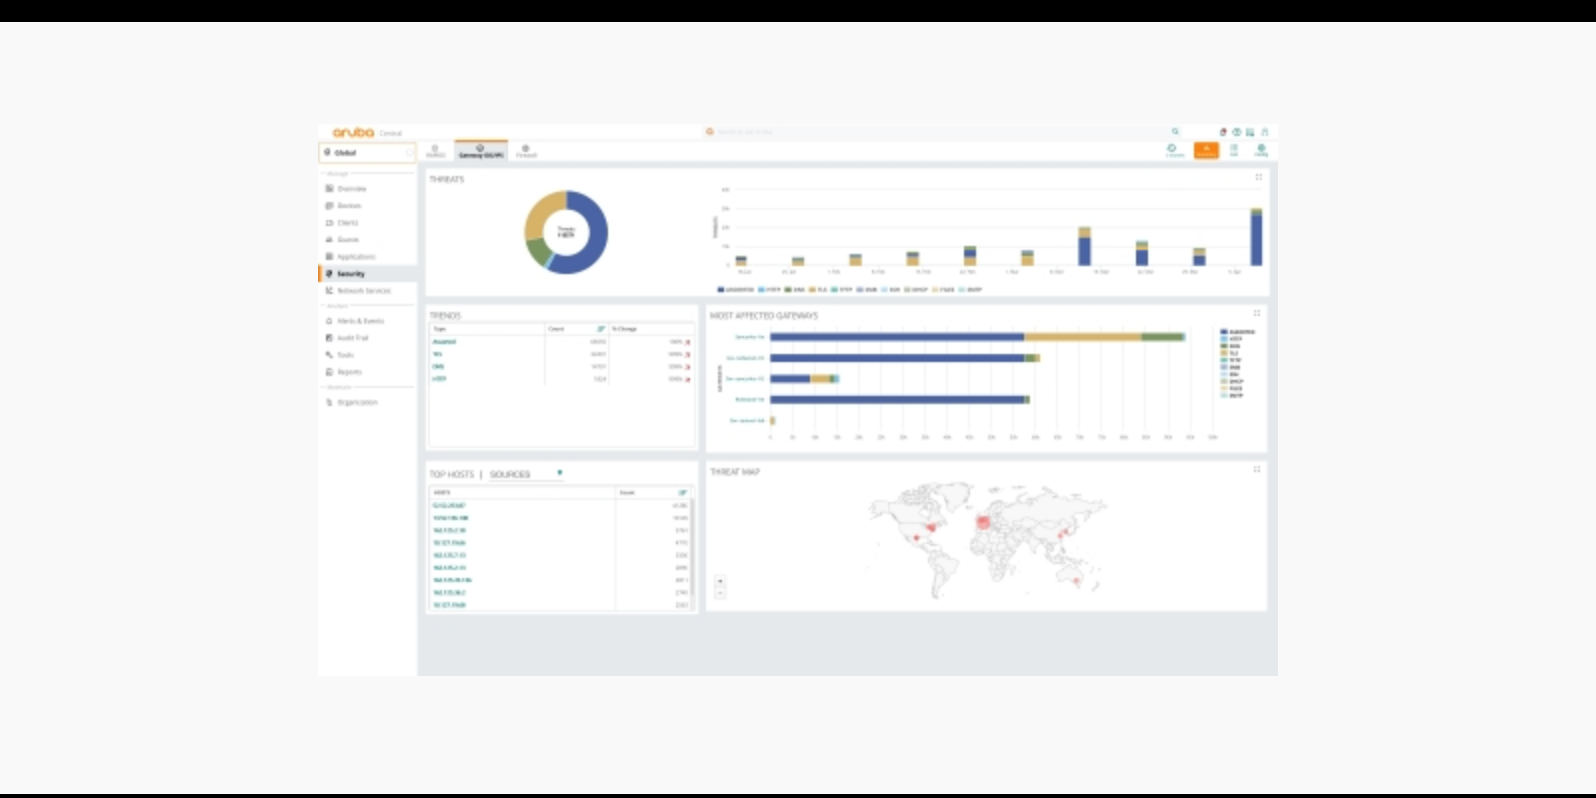Screen dimensions: 1596x798
Task: Open the time range selector icon
Action: (1174, 150)
